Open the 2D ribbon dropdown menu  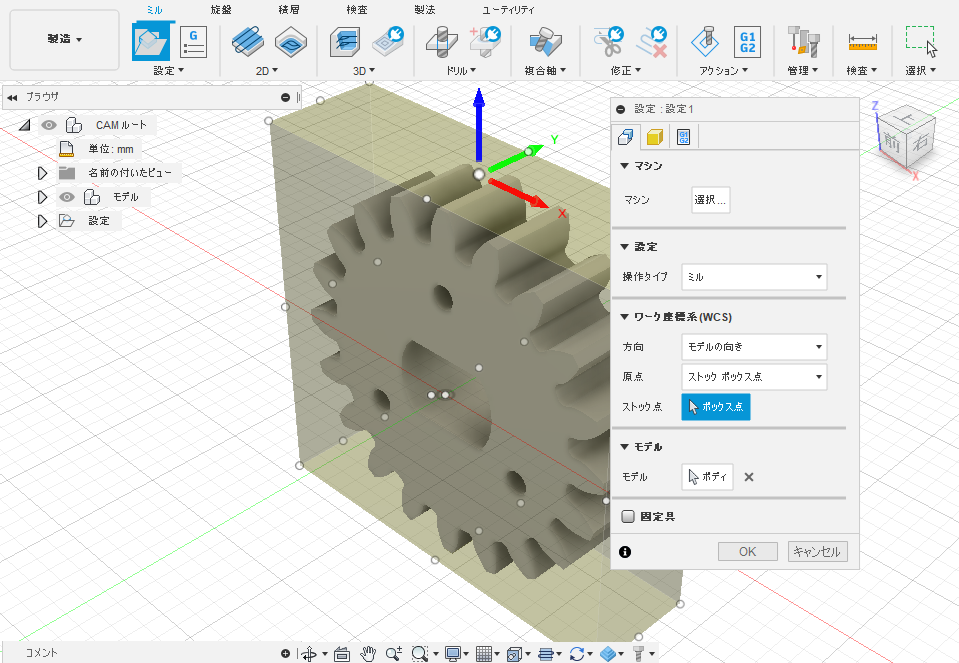tap(267, 71)
